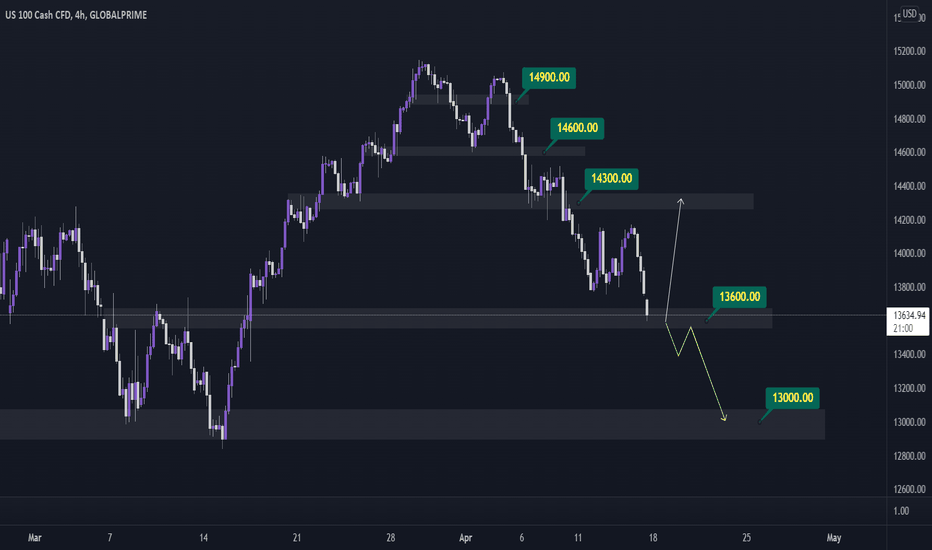Viewport: 932px width, 550px height.
Task: Select the current price label 13634.94
Action: pyautogui.click(x=908, y=321)
